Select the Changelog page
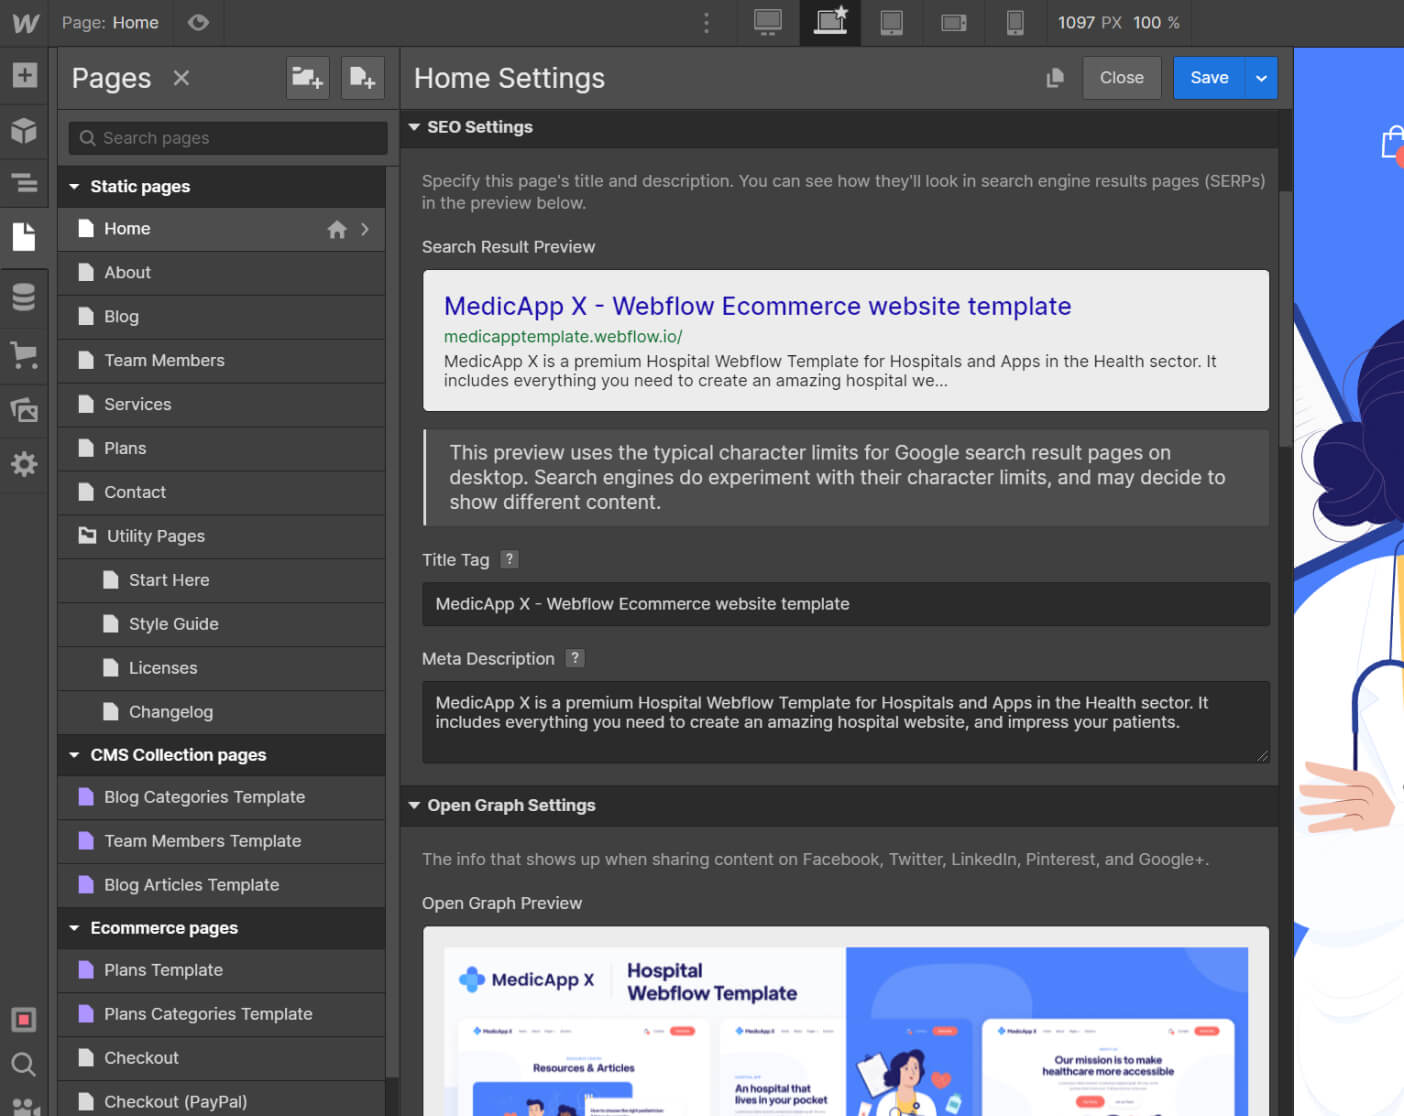Viewport: 1404px width, 1116px height. coord(221,713)
